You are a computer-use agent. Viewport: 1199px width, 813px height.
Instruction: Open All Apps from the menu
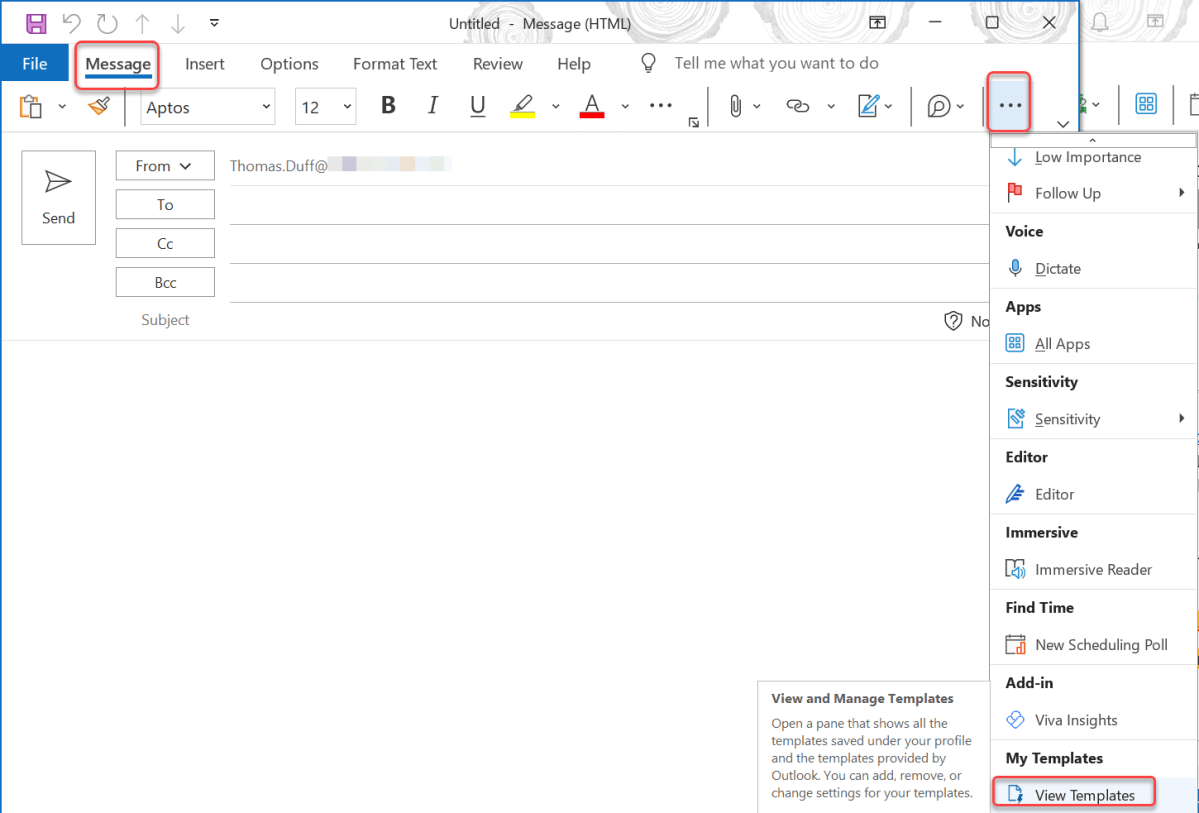pos(1062,343)
